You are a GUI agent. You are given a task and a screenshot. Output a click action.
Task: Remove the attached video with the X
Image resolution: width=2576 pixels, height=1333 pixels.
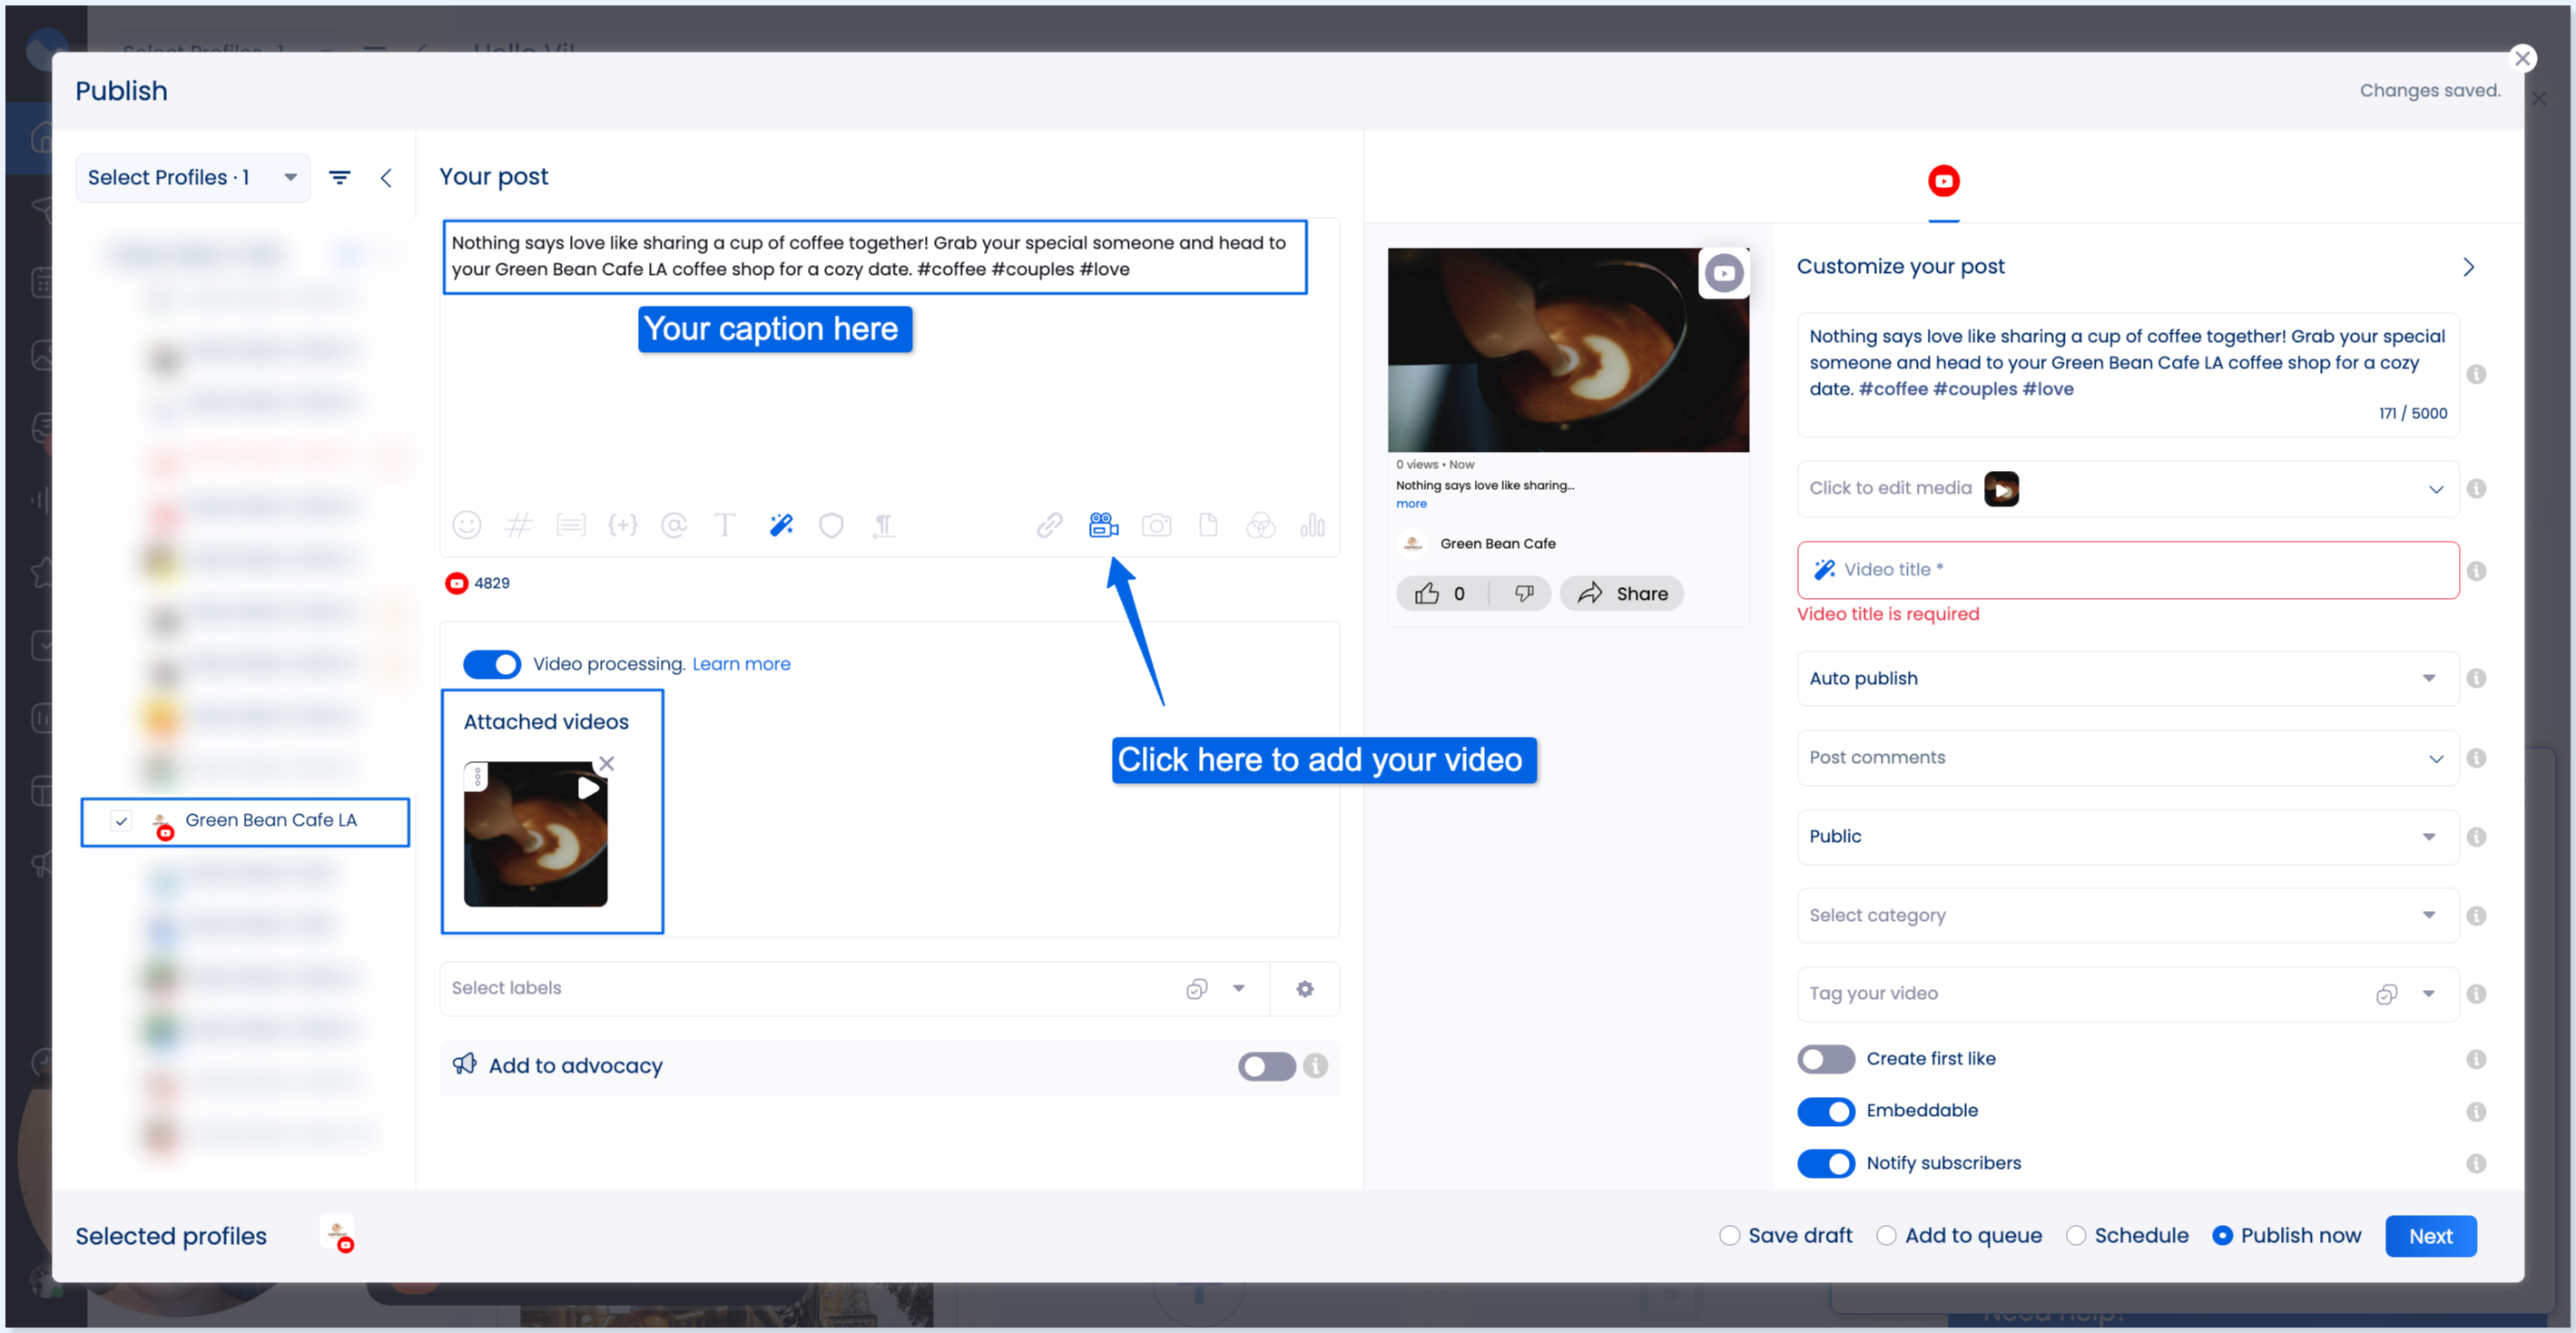point(606,763)
